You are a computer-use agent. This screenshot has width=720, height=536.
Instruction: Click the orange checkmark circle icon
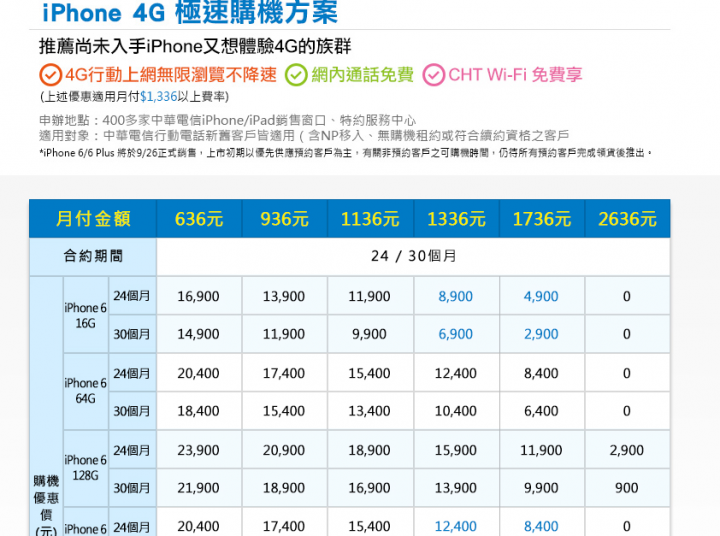pos(51,75)
